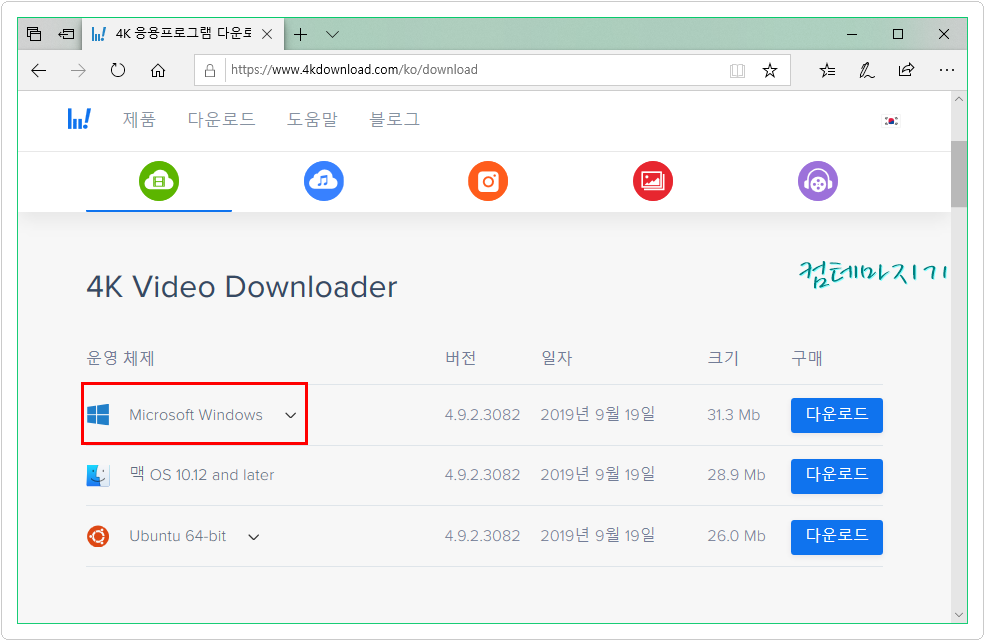
Task: Click the browser forward arrow
Action: click(79, 70)
